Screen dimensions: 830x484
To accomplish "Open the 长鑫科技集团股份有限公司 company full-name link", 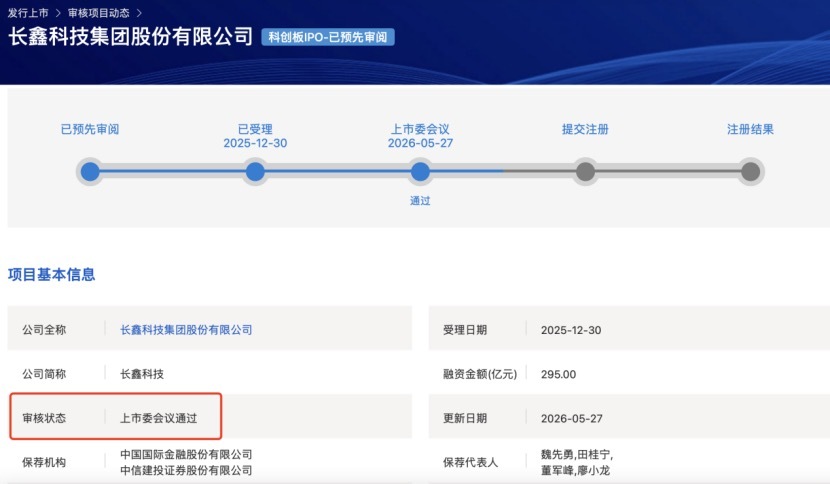I will click(x=186, y=330).
